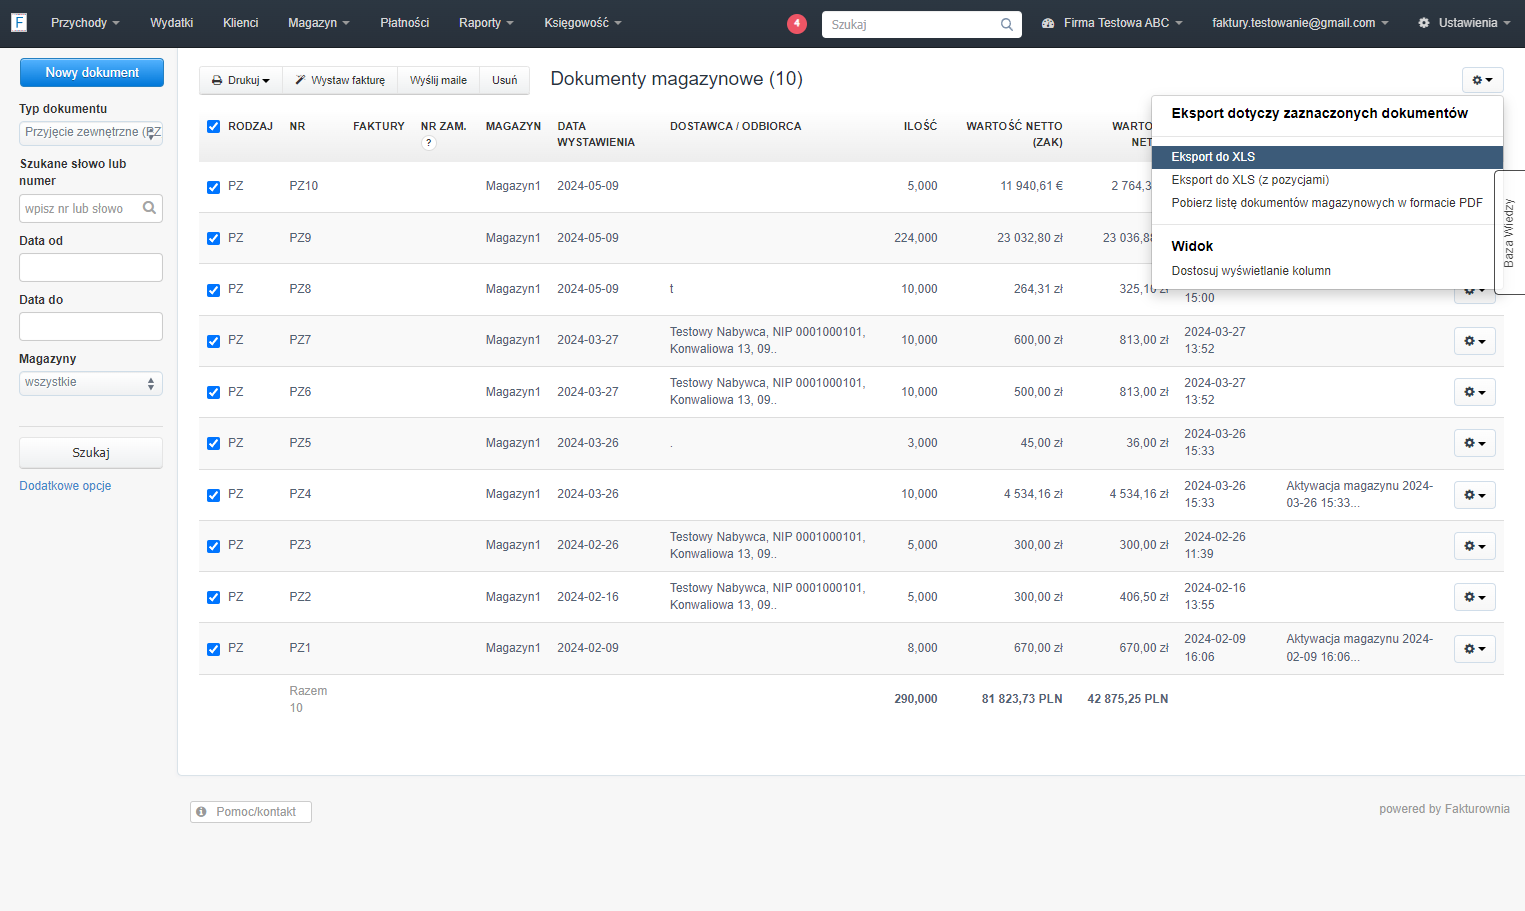The image size is (1525, 911).
Task: Click the Wystaw fakturę button
Action: [340, 80]
